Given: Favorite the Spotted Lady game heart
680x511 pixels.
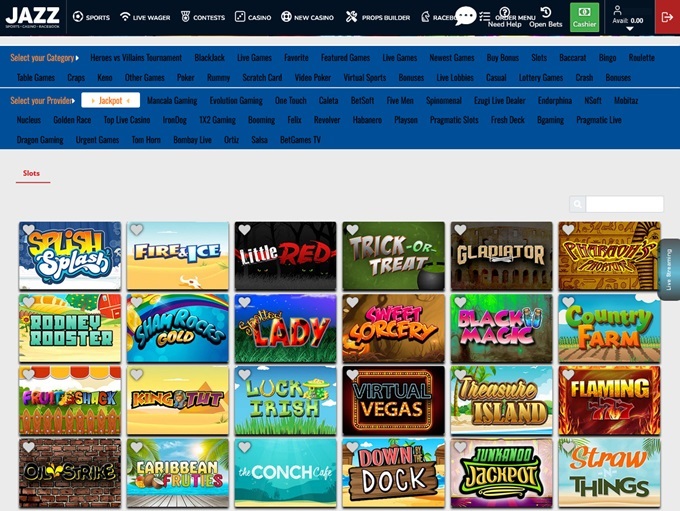Looking at the screenshot, I should [x=245, y=302].
